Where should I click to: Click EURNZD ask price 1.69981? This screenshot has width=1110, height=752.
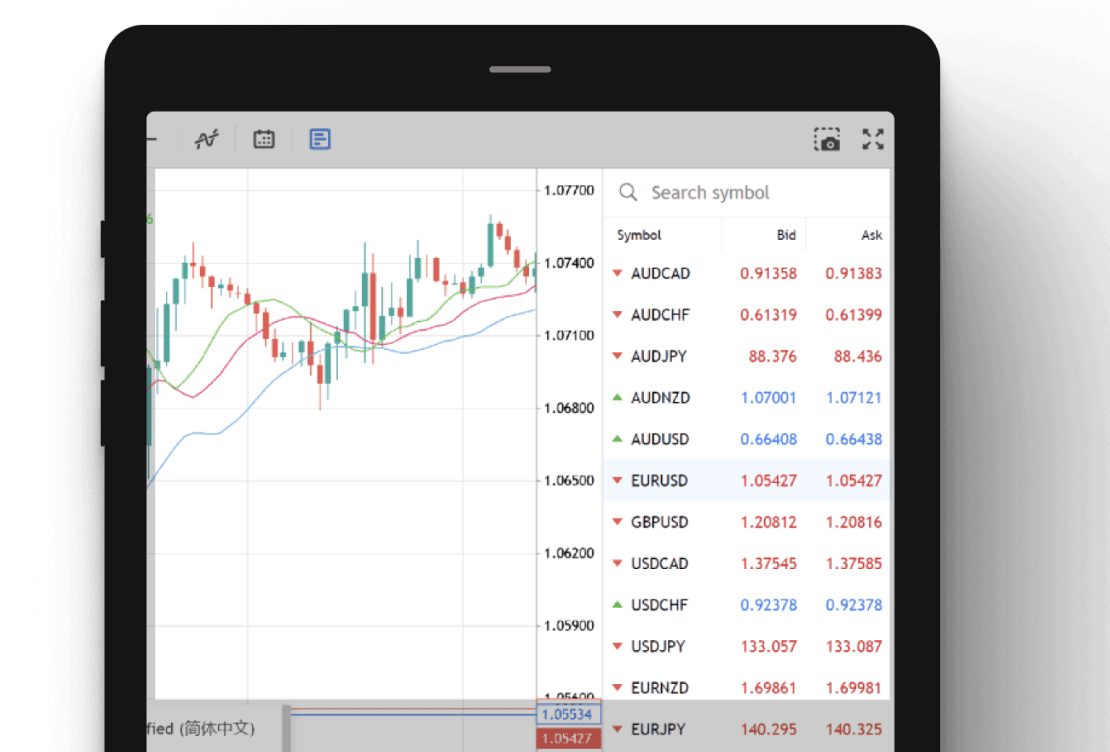(x=854, y=688)
